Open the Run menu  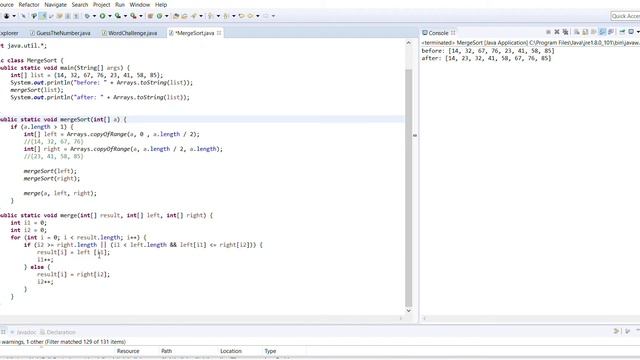[x=120, y=4]
